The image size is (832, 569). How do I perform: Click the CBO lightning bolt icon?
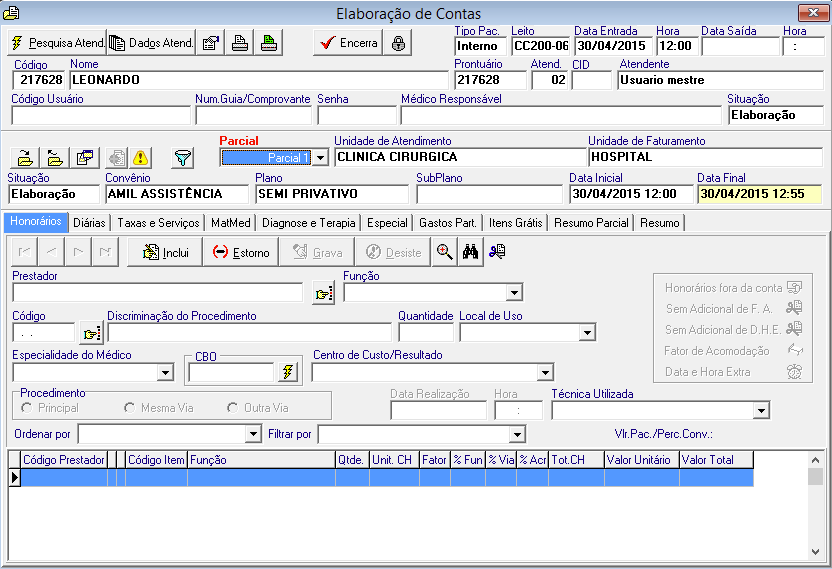tap(288, 372)
